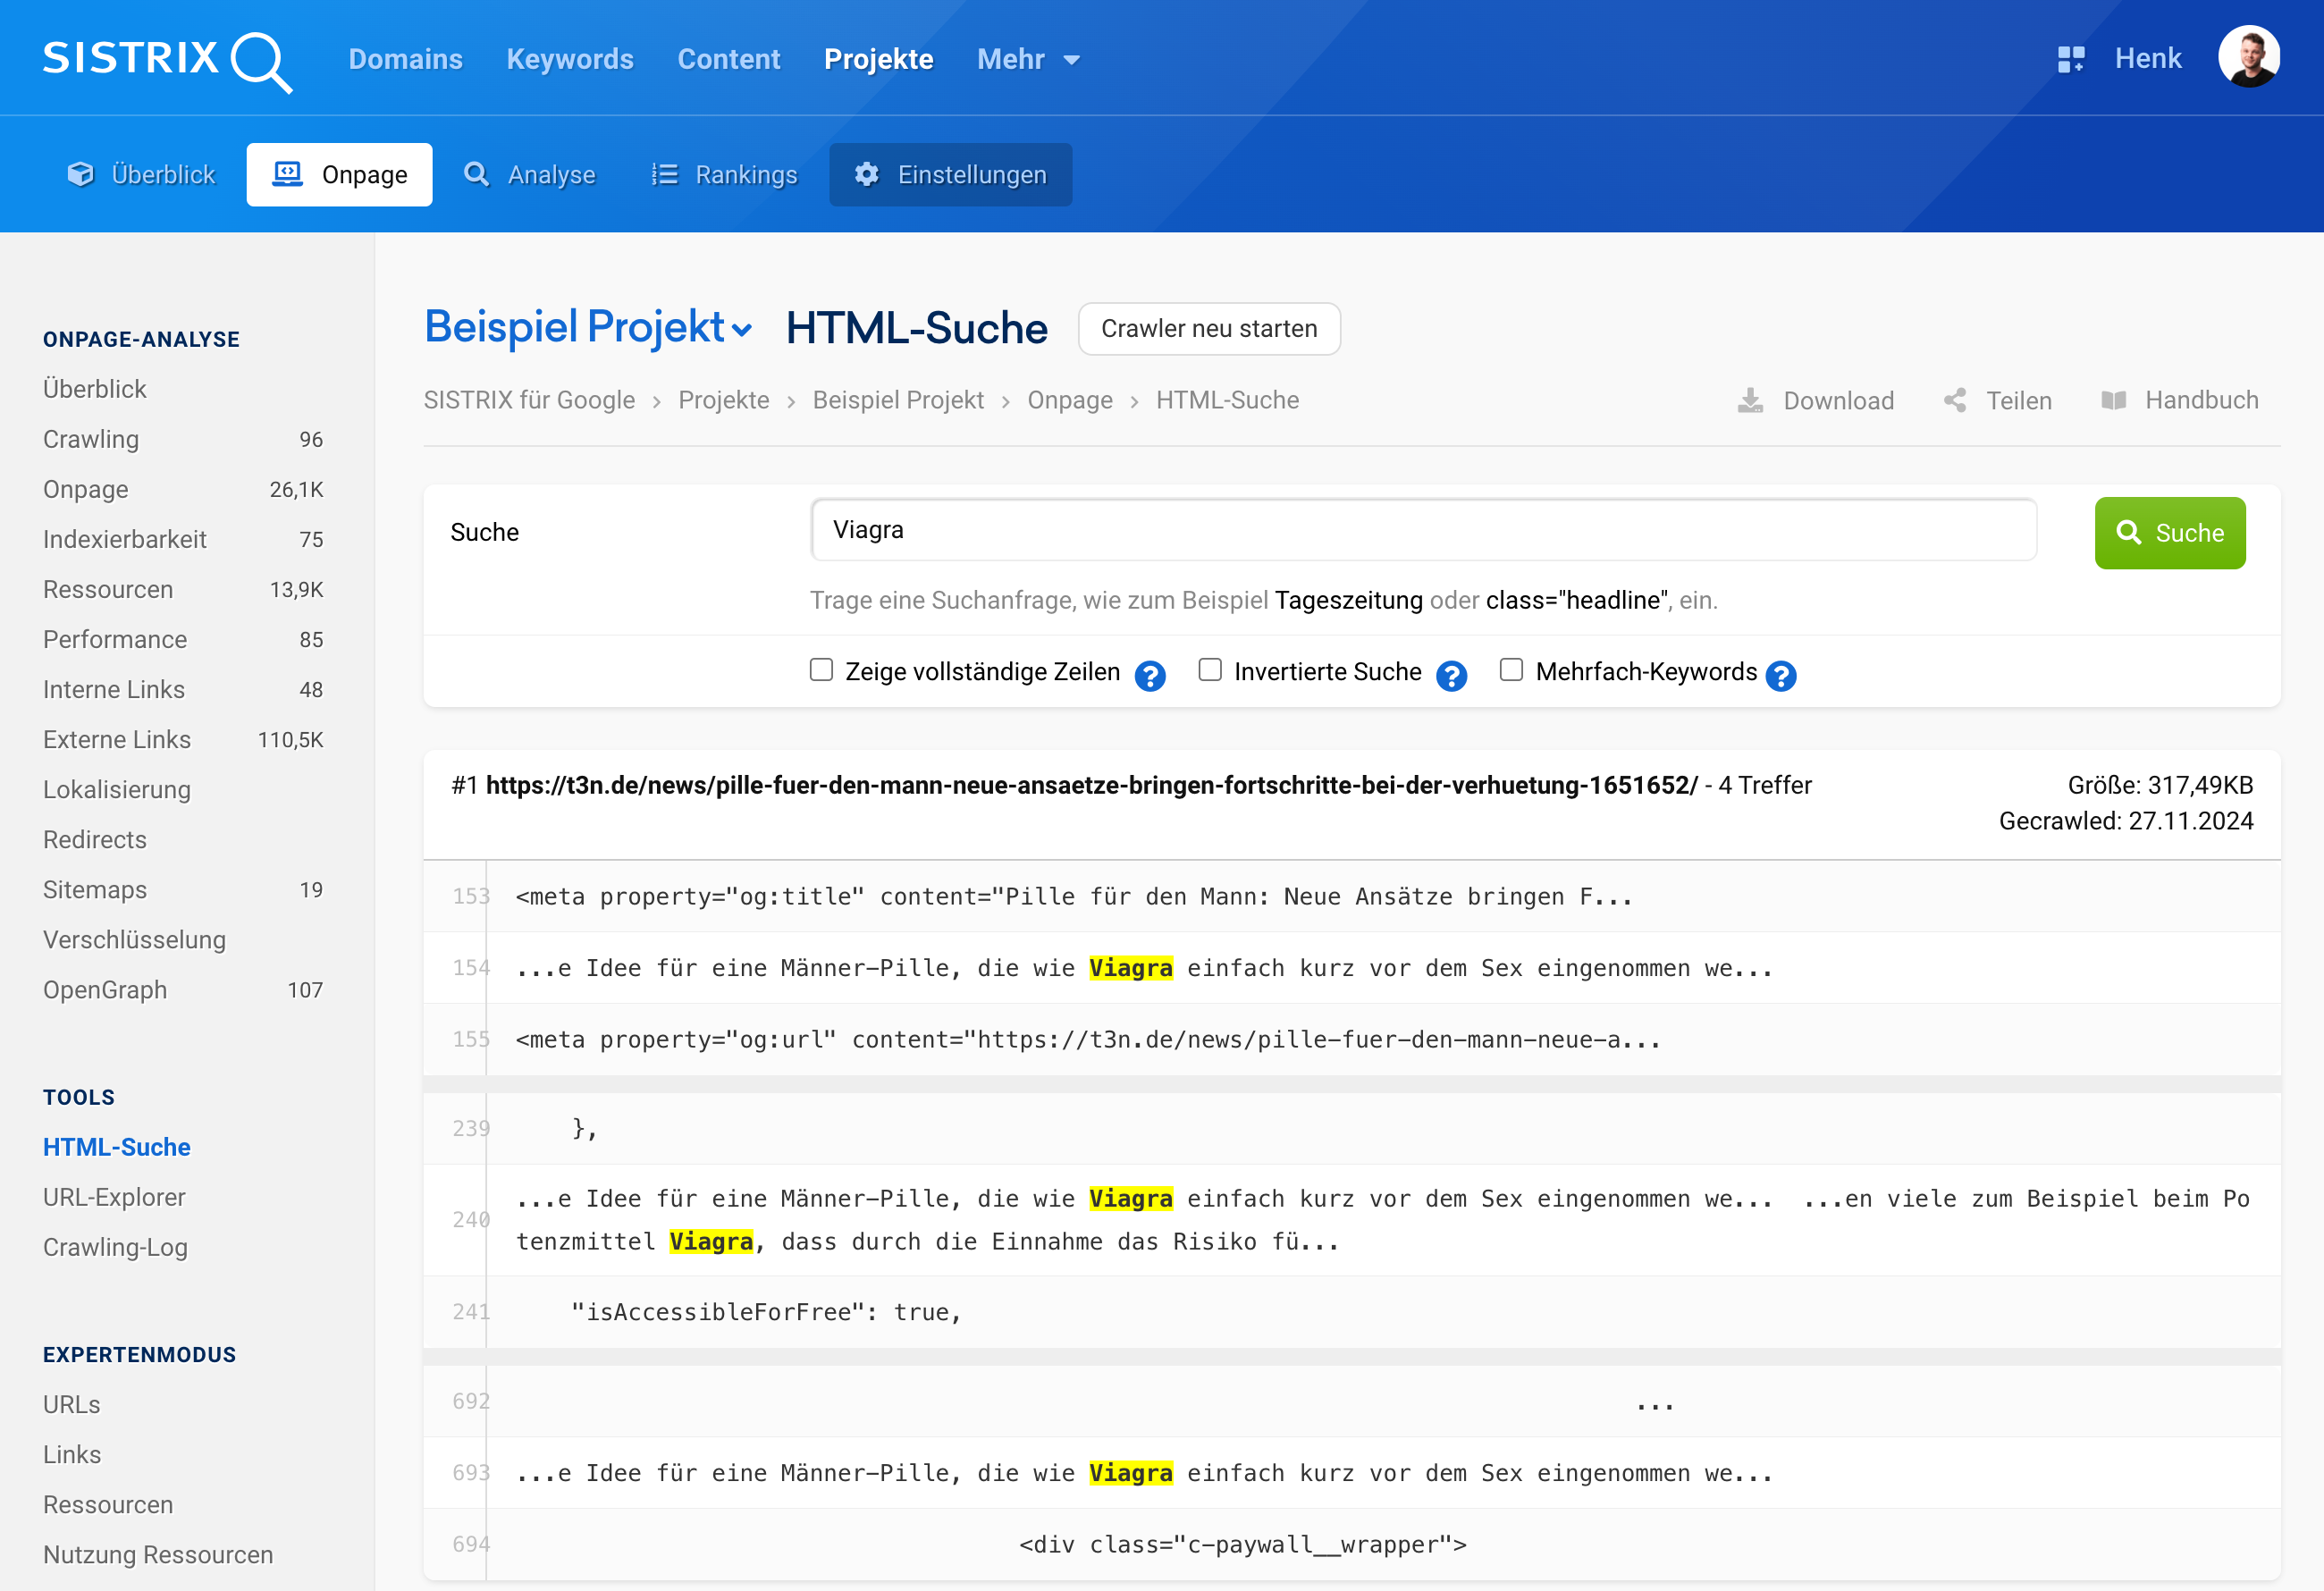Image resolution: width=2324 pixels, height=1591 pixels.
Task: Select the HTML-Suche tool link
Action: point(116,1144)
